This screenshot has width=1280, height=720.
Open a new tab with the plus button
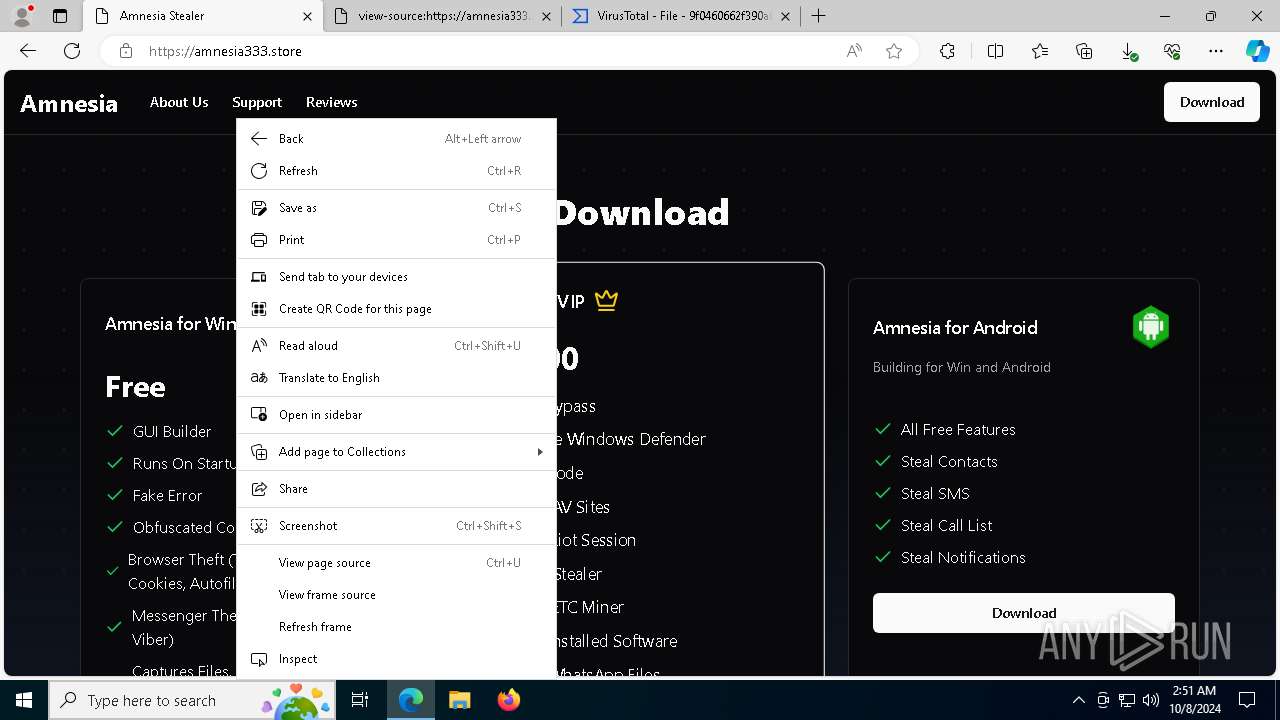[x=819, y=16]
